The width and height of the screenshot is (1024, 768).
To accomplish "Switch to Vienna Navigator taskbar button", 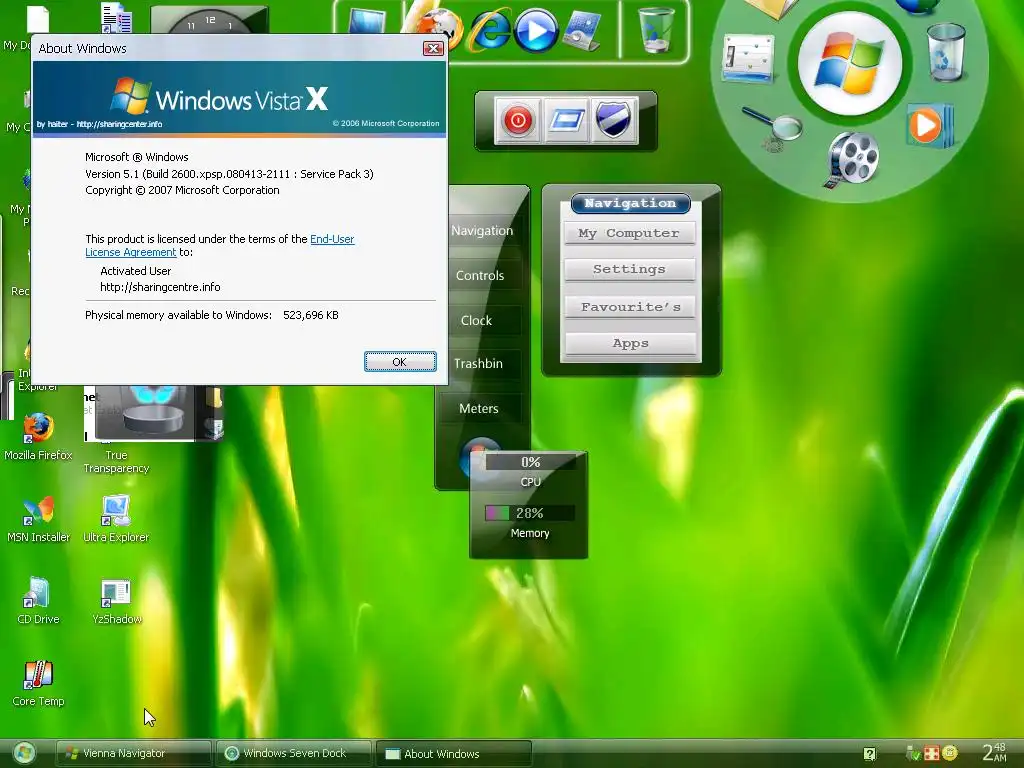I will [x=133, y=753].
